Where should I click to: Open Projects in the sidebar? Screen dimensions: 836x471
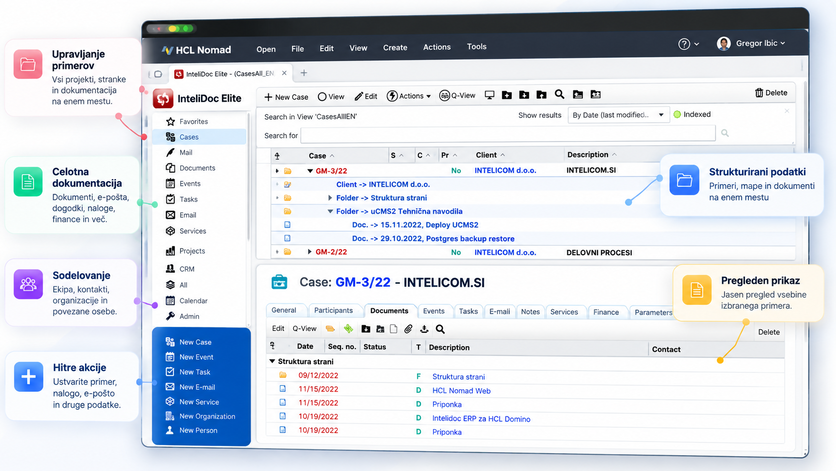click(185, 251)
